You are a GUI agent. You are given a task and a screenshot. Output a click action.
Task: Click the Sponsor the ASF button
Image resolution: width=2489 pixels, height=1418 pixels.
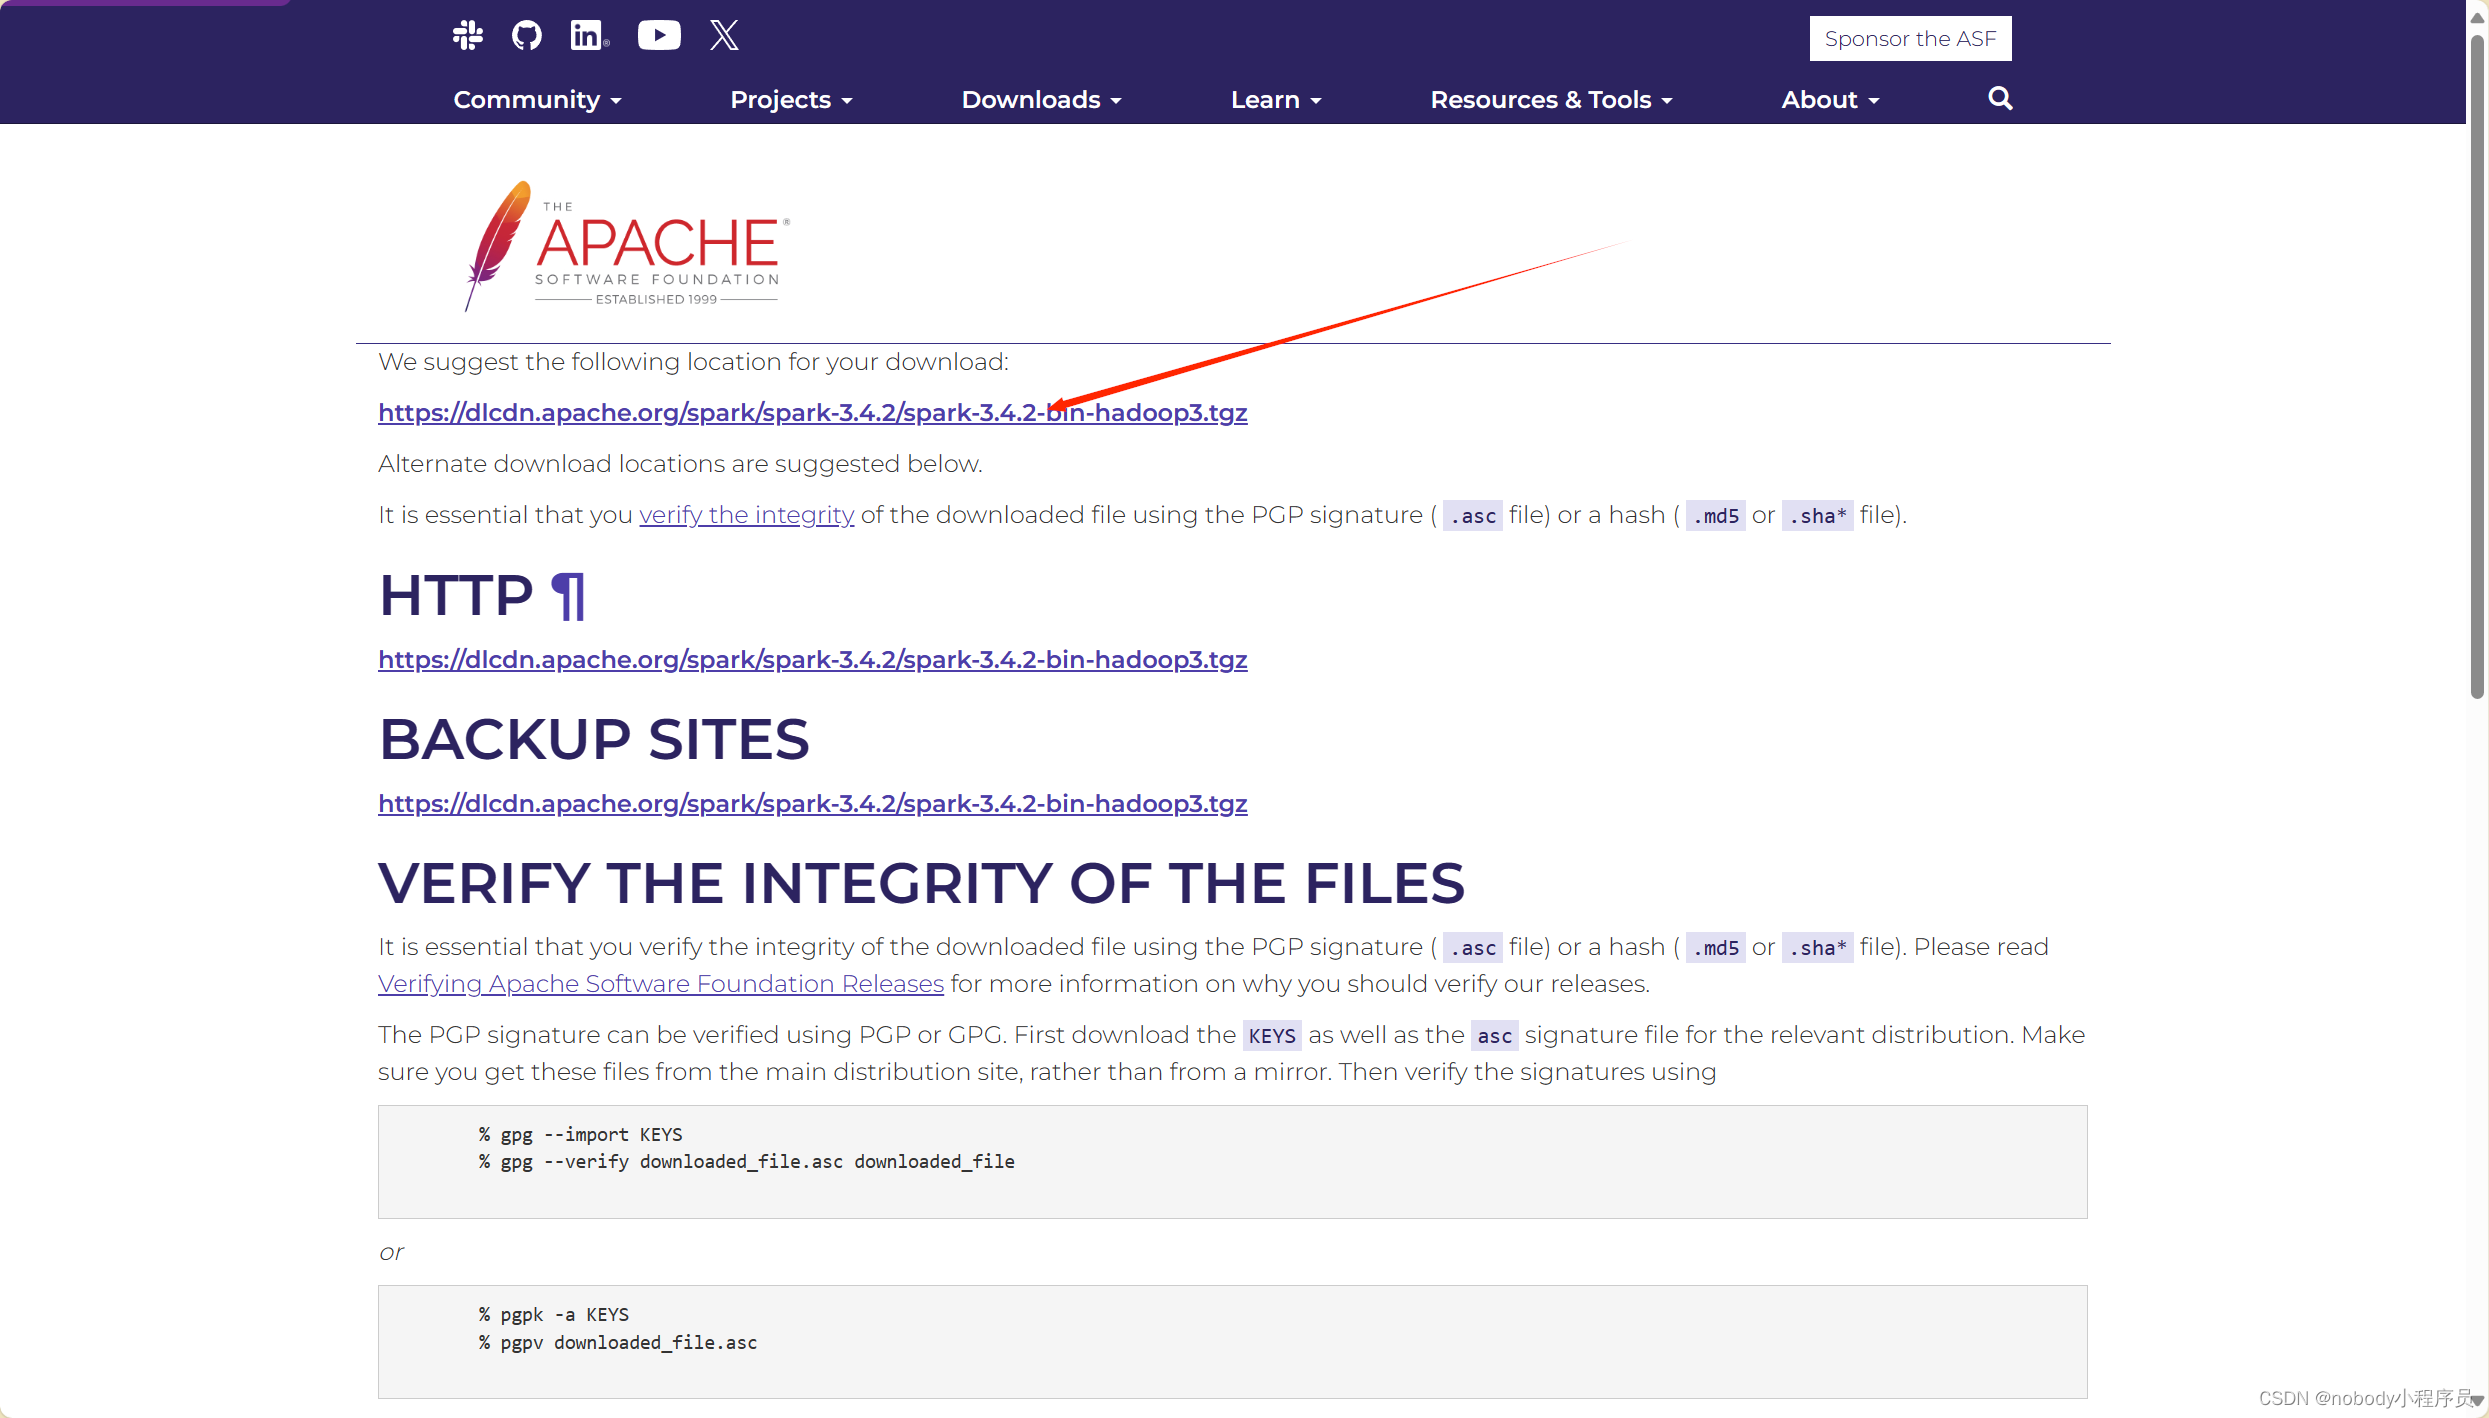click(x=1910, y=39)
